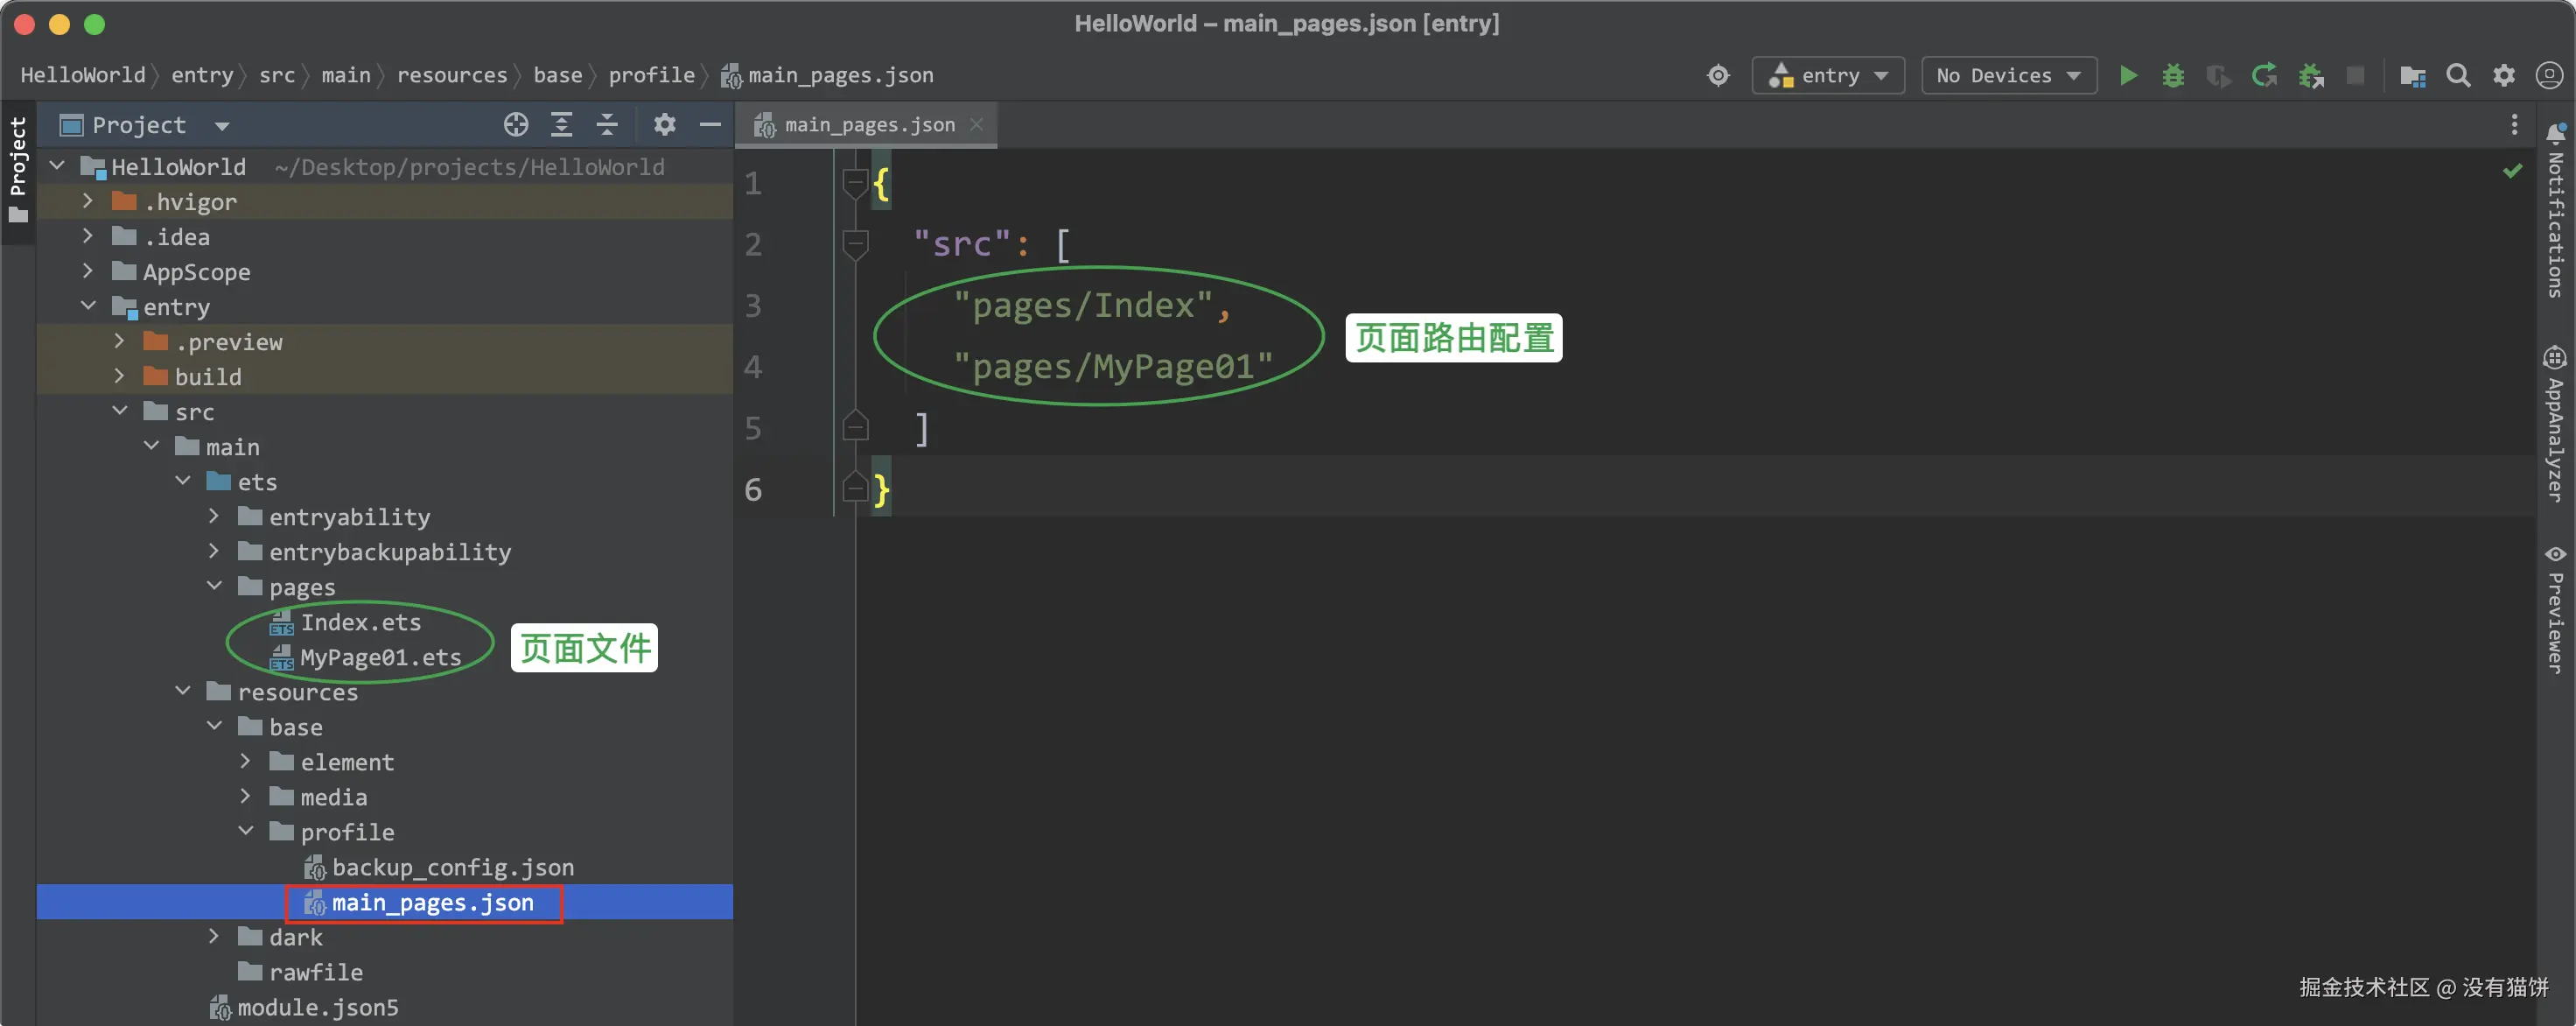Select the main_pages.json editor tab

pos(868,125)
